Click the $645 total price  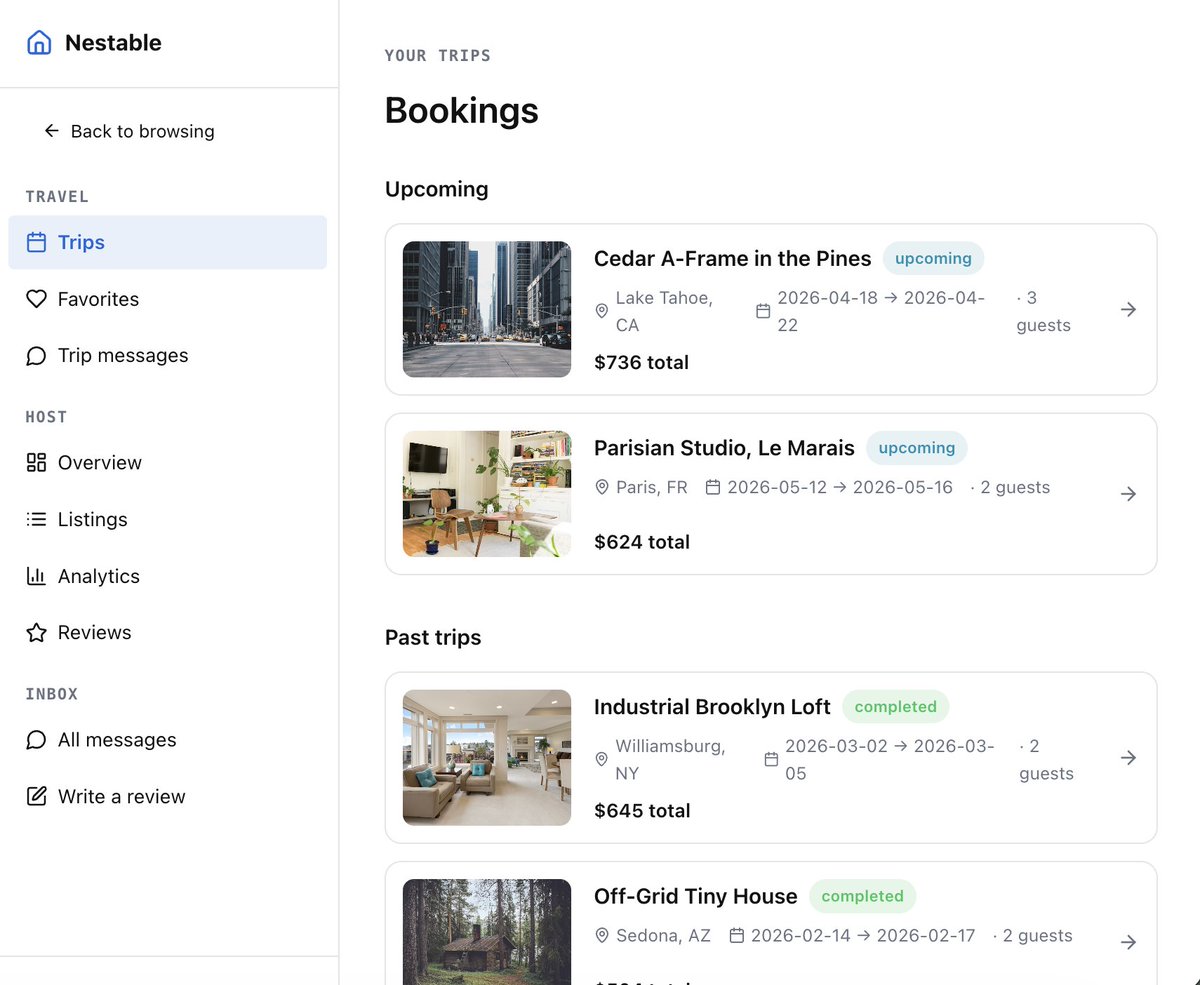[642, 811]
